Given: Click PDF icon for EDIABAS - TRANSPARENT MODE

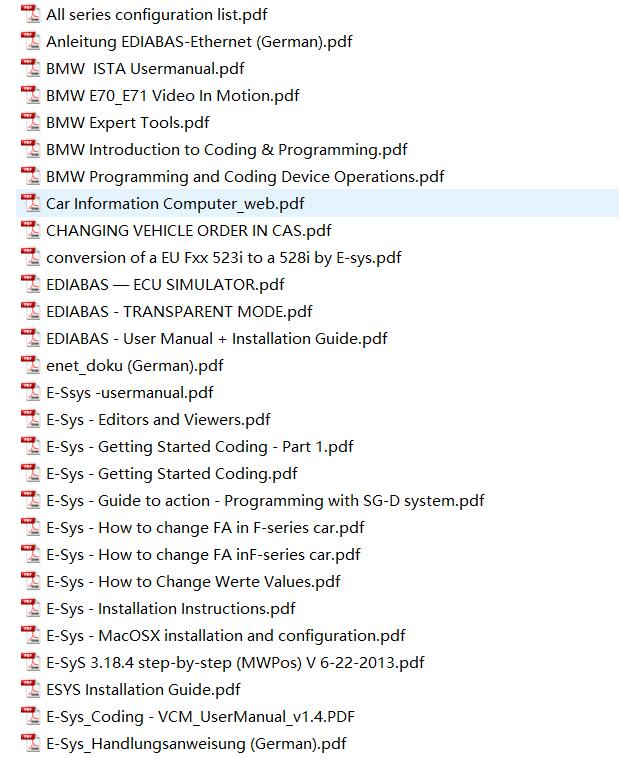Looking at the screenshot, I should click(x=30, y=311).
